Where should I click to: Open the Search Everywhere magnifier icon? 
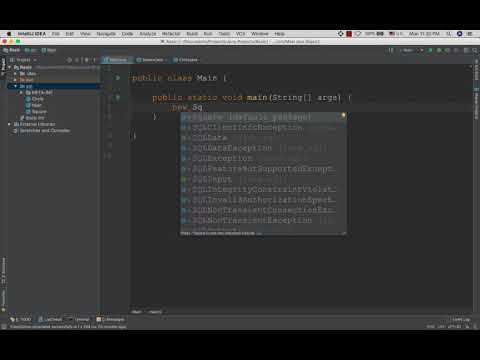[x=475, y=50]
